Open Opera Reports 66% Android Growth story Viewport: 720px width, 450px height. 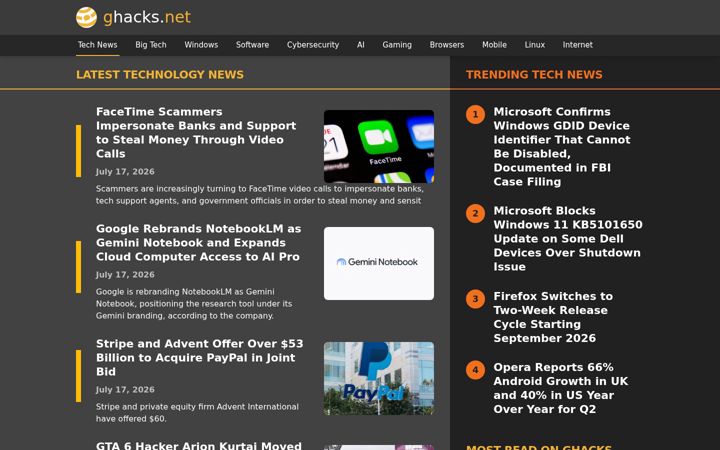click(561, 388)
